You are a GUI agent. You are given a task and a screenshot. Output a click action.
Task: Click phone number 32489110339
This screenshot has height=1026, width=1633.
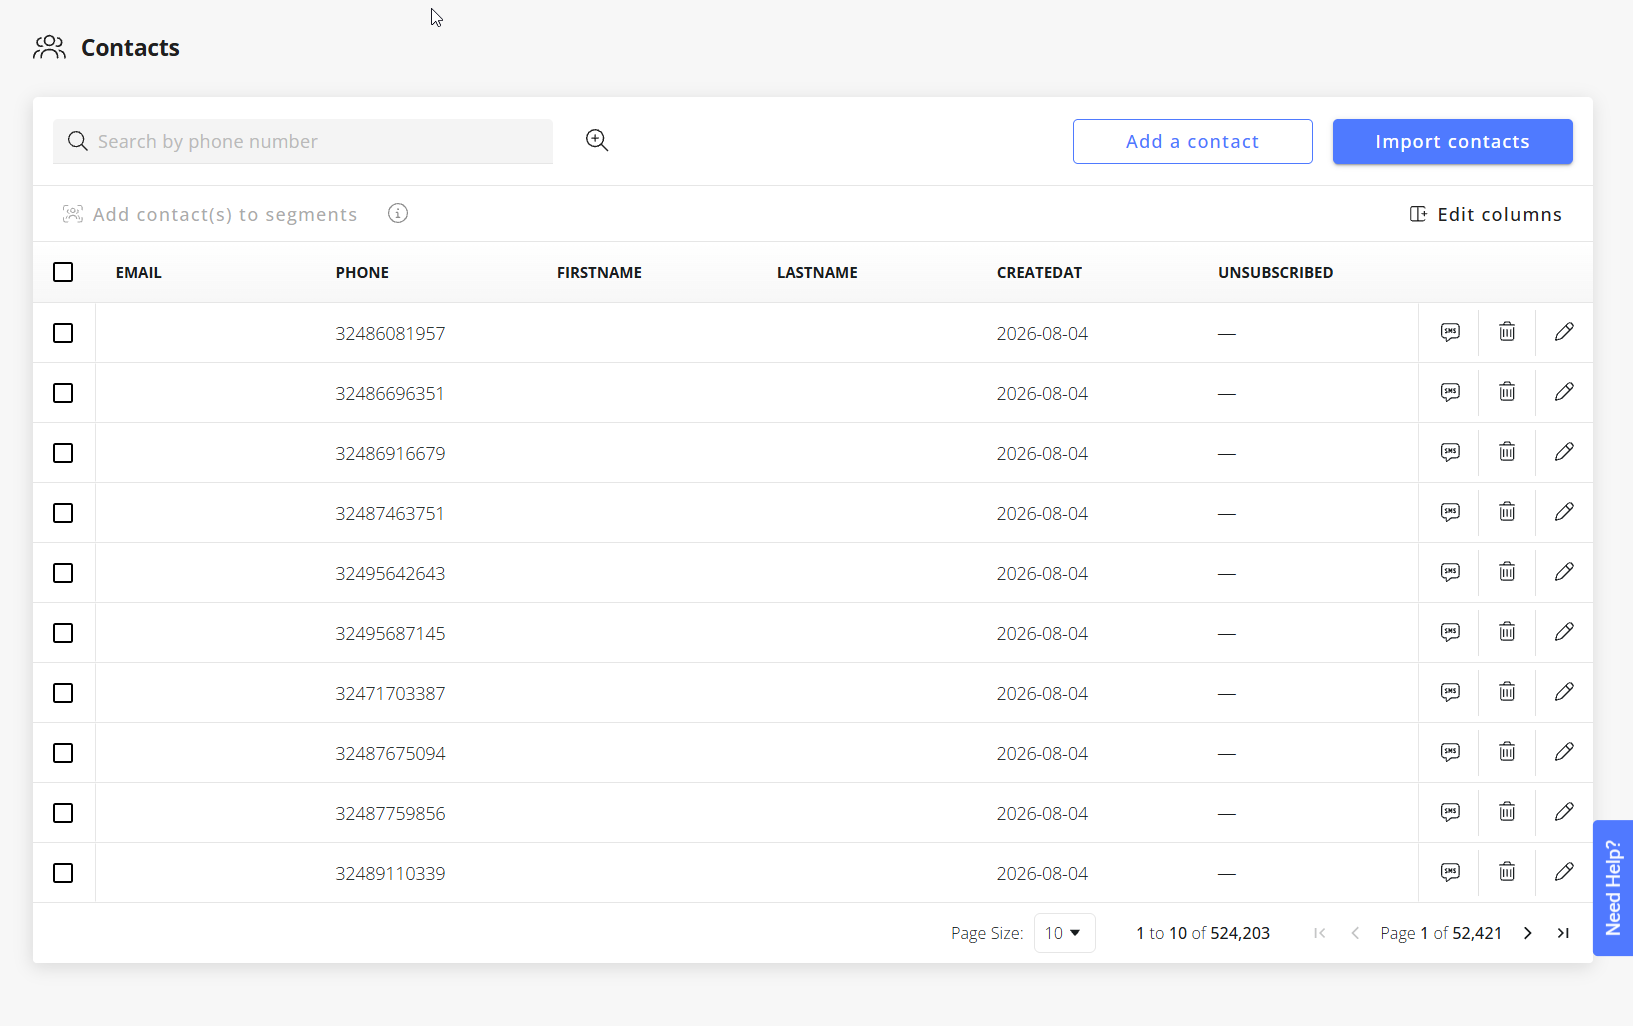click(390, 873)
